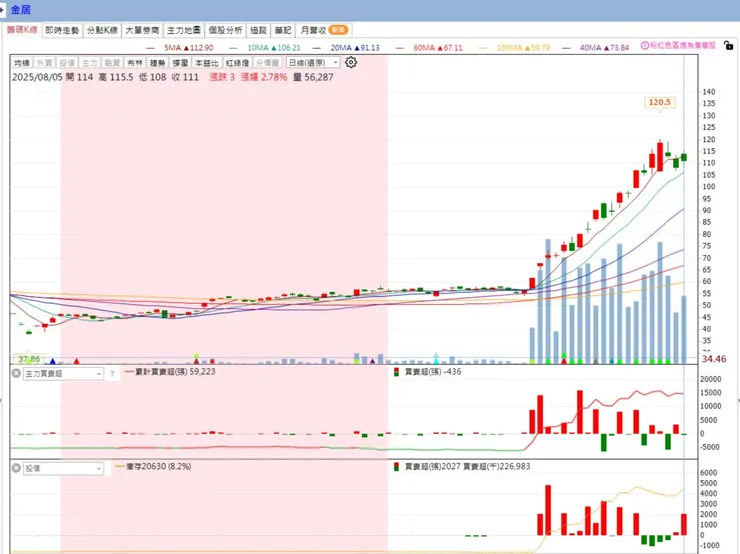Switch to the 分點K線 tab

pos(102,30)
